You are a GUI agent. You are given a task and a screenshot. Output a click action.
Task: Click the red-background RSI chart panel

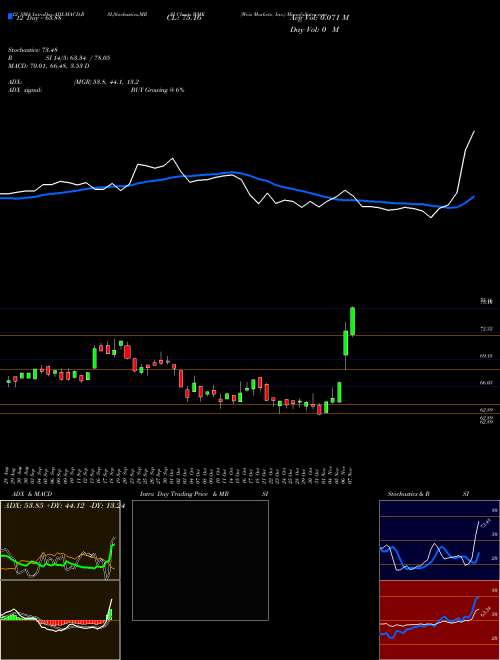pos(439,620)
